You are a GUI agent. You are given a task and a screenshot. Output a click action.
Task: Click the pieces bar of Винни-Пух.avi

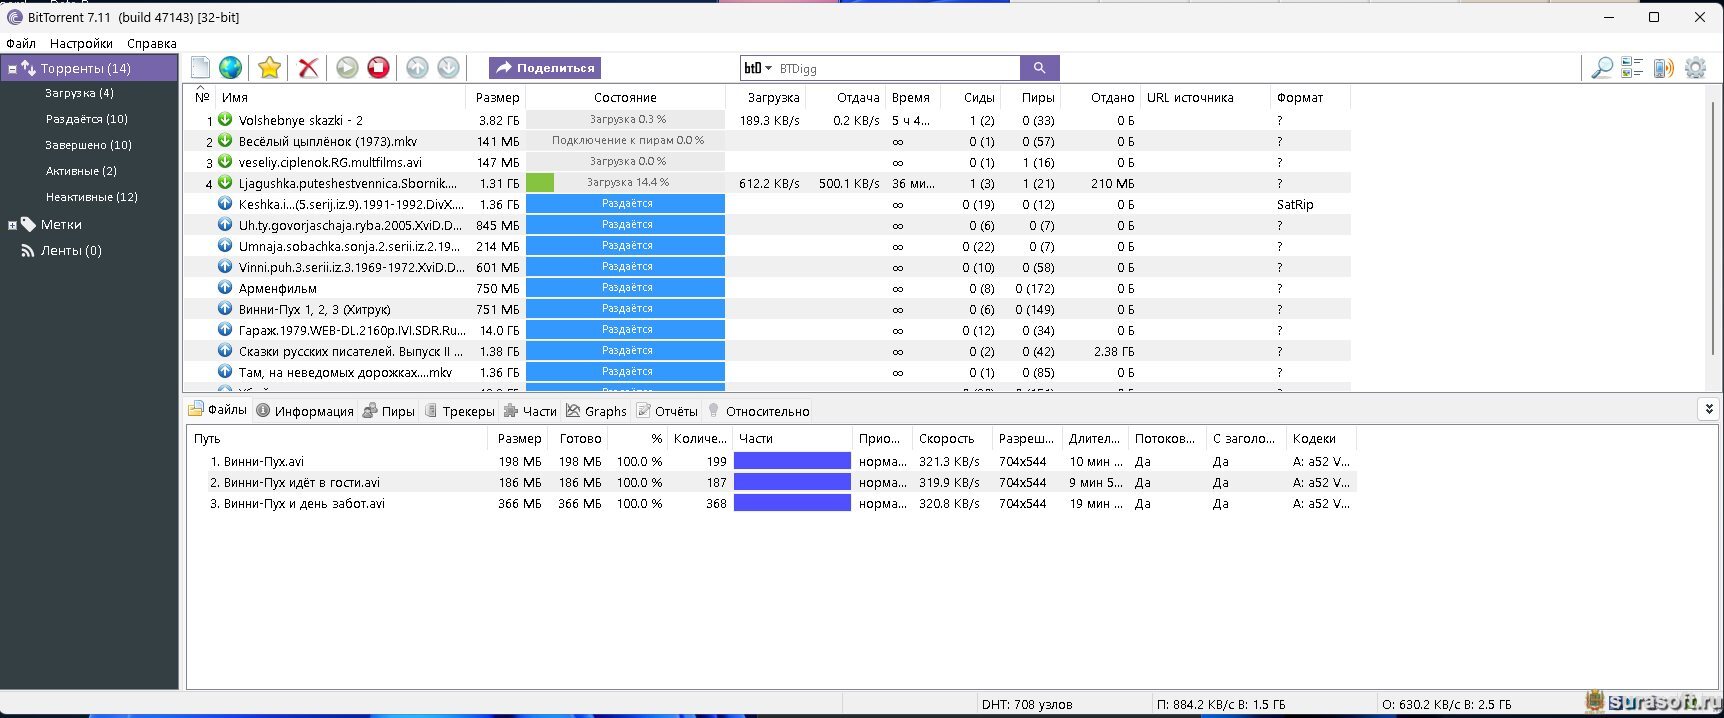pos(792,461)
